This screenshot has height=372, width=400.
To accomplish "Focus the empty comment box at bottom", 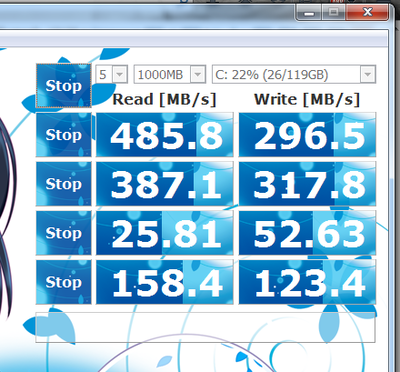I will pos(205,327).
